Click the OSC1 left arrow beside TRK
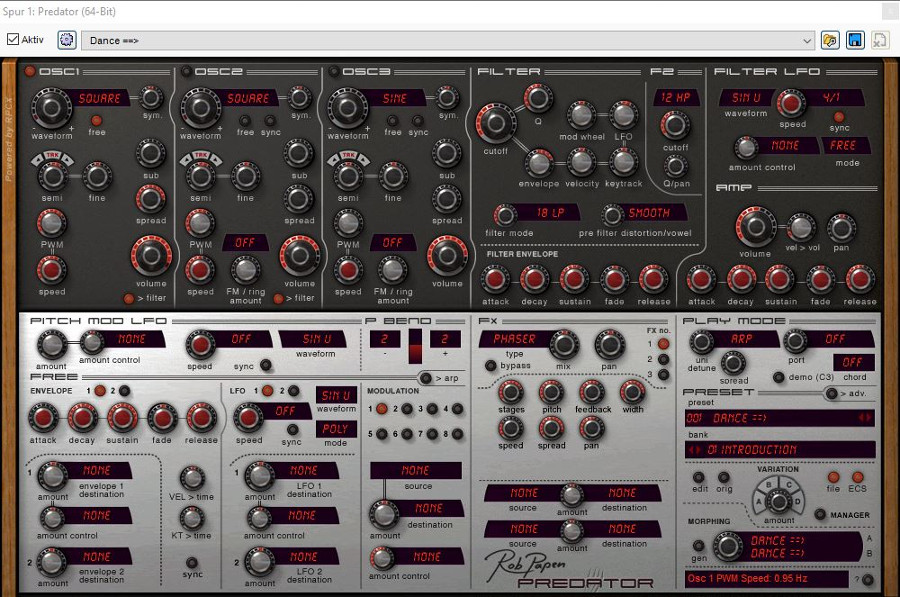900x597 pixels. tap(38, 160)
